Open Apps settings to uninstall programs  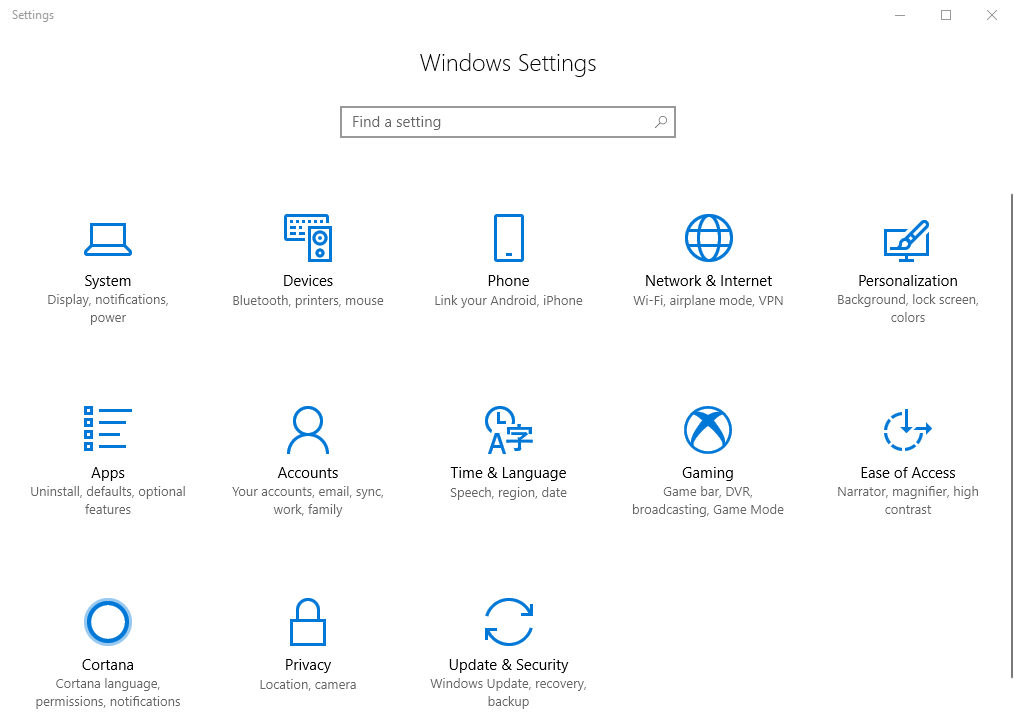coord(108,450)
